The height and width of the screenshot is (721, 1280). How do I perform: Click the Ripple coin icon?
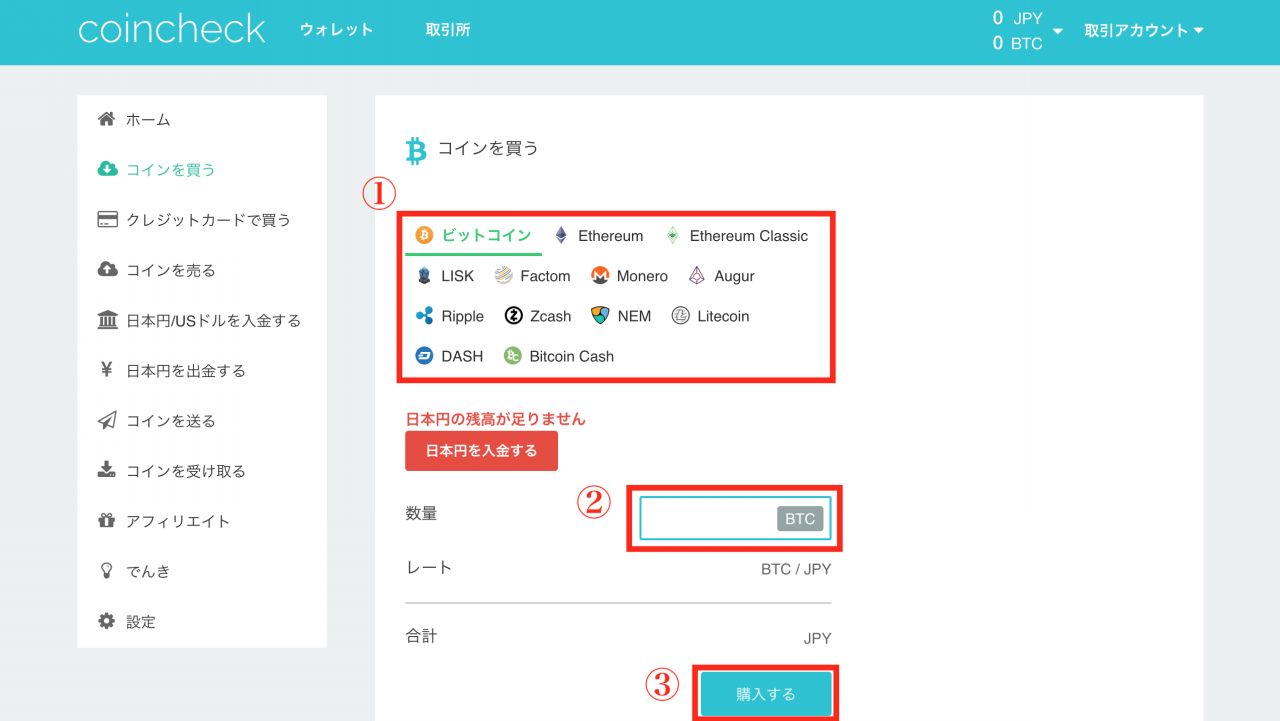coord(424,316)
